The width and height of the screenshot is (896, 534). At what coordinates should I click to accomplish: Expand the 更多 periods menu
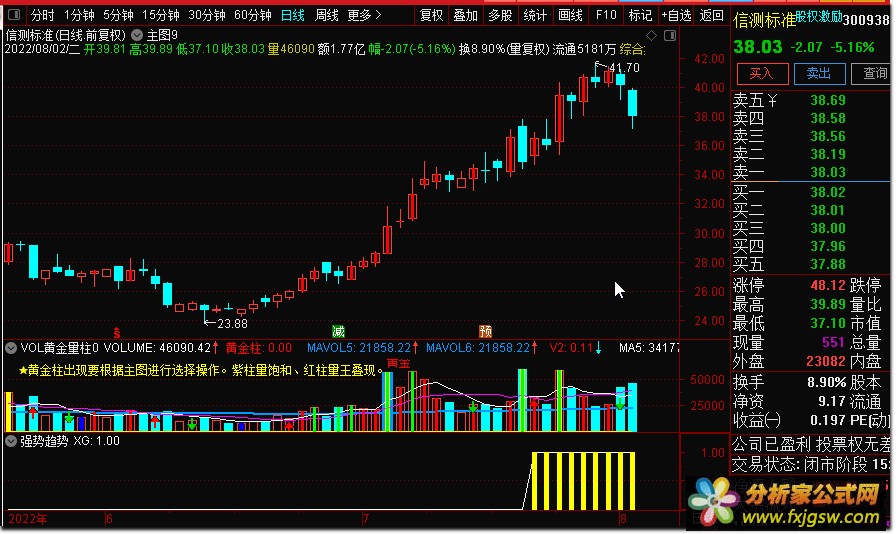click(365, 15)
